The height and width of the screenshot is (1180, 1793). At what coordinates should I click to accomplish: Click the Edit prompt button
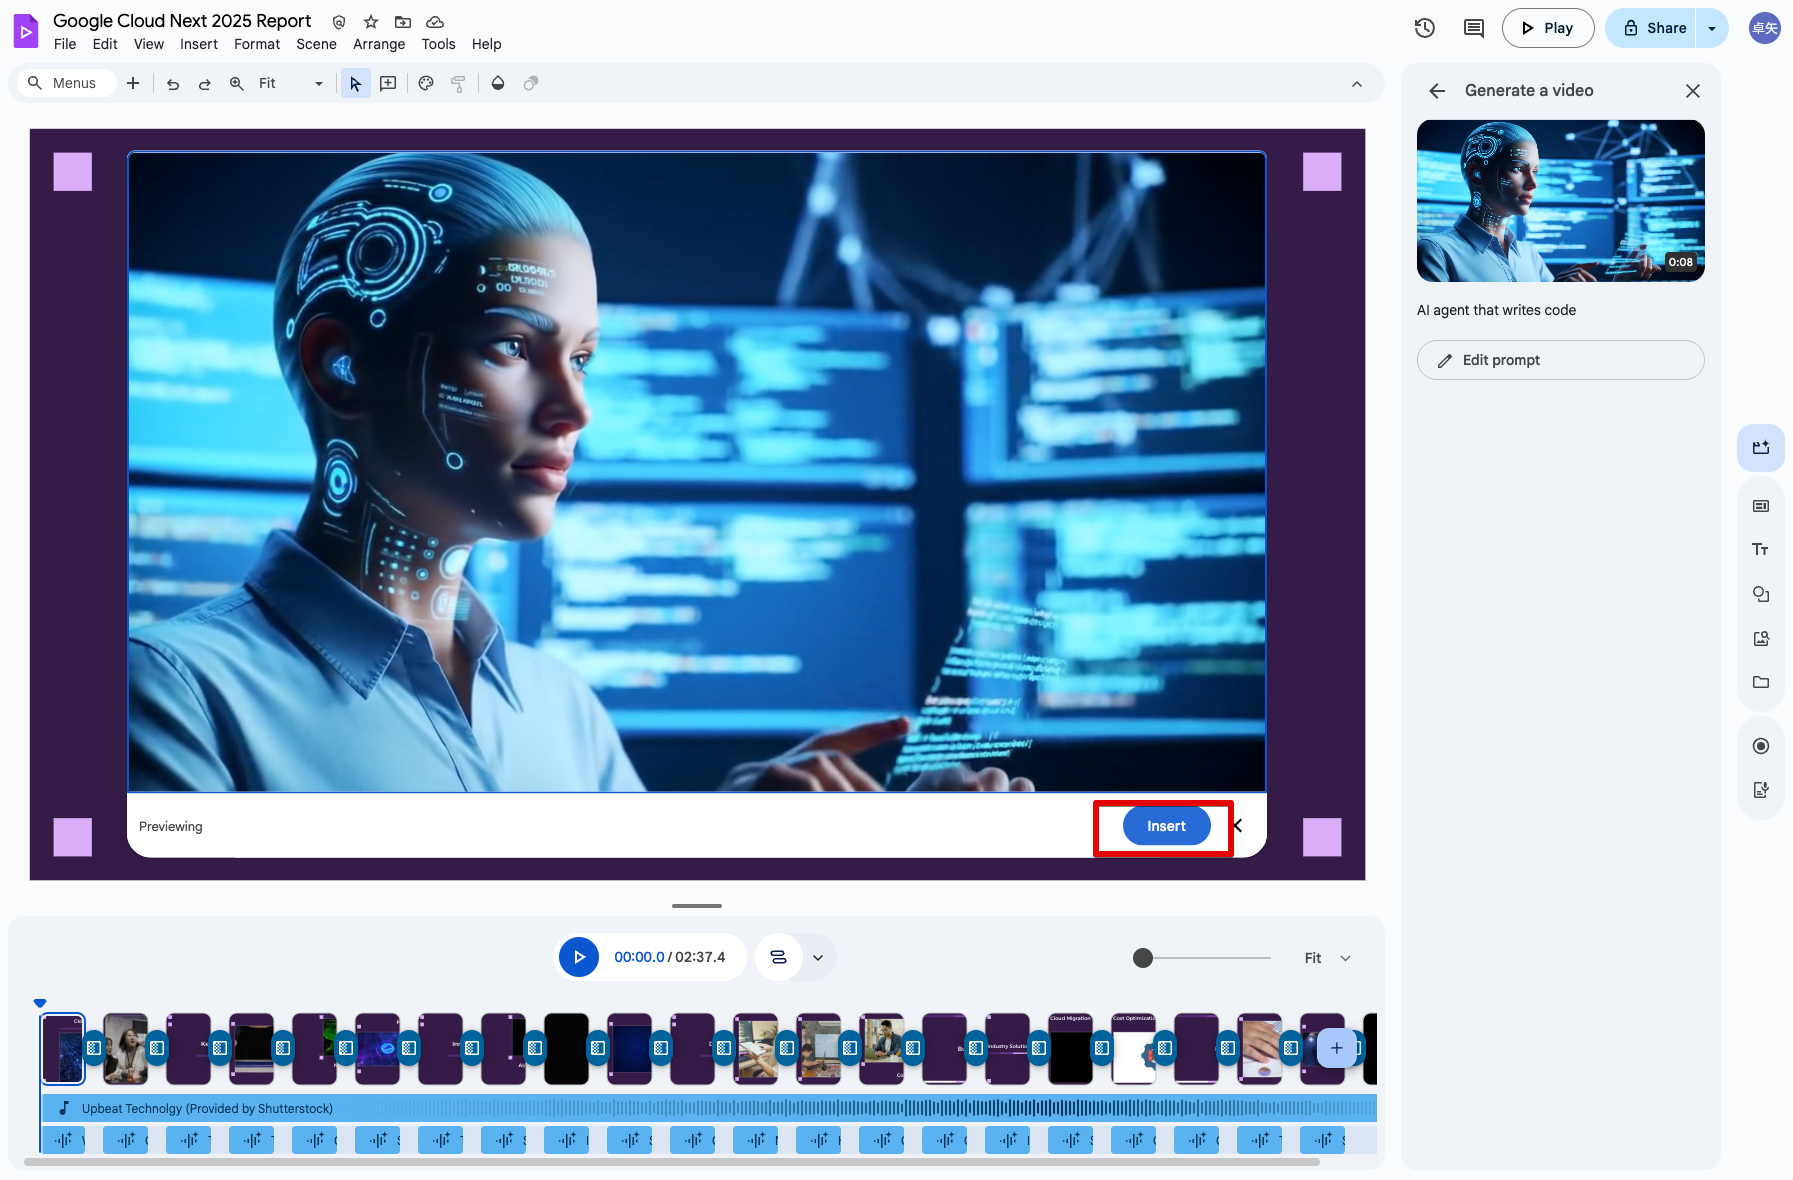1560,360
